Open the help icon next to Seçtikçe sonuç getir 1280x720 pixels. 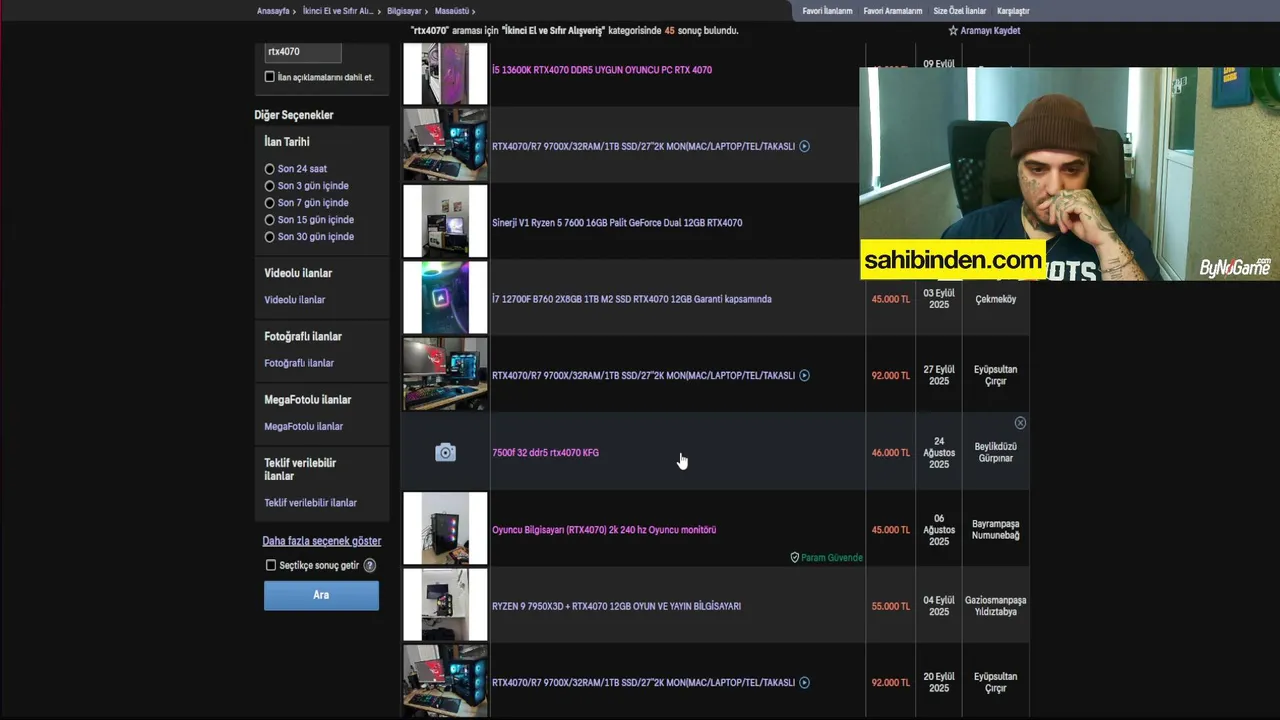pos(370,566)
